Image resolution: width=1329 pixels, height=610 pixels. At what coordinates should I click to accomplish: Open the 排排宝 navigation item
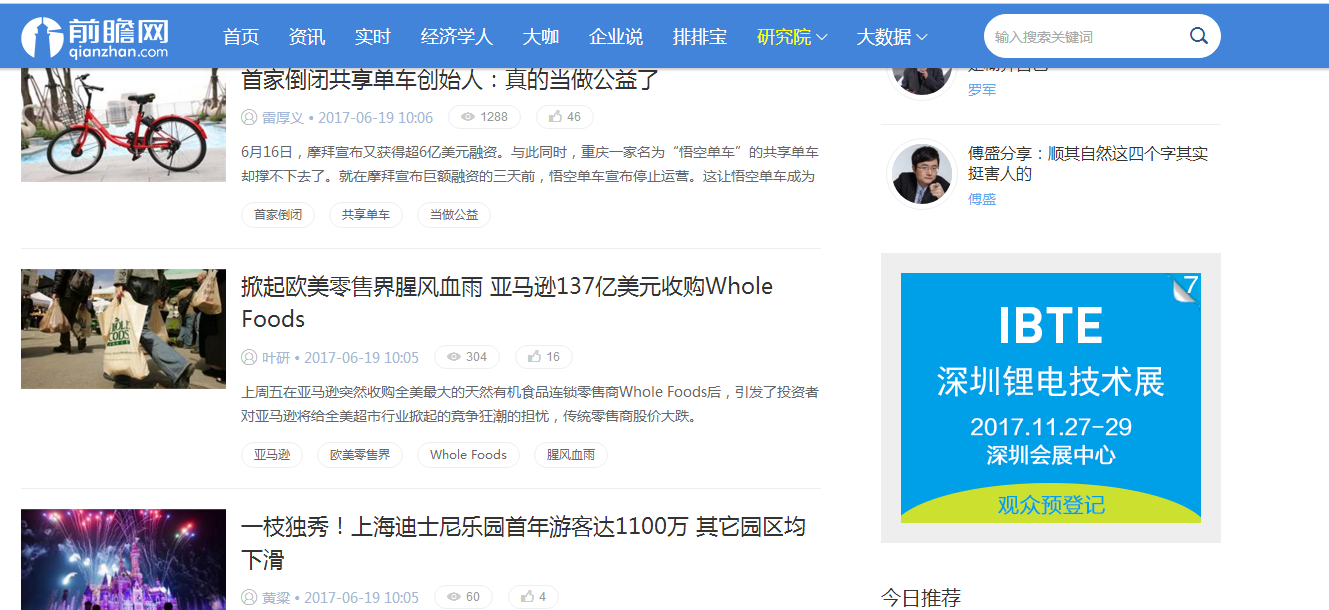(699, 37)
